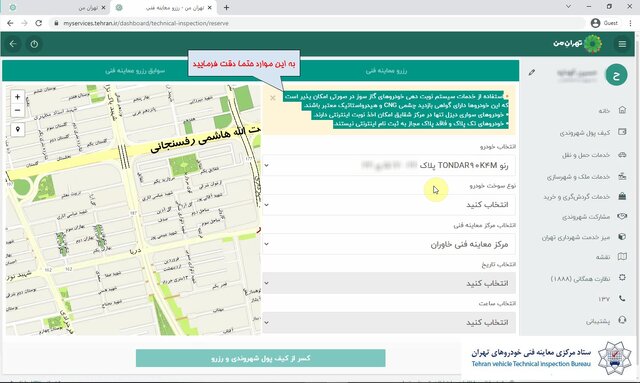Click the power logout icon in header
The image size is (640, 383).
point(34,44)
